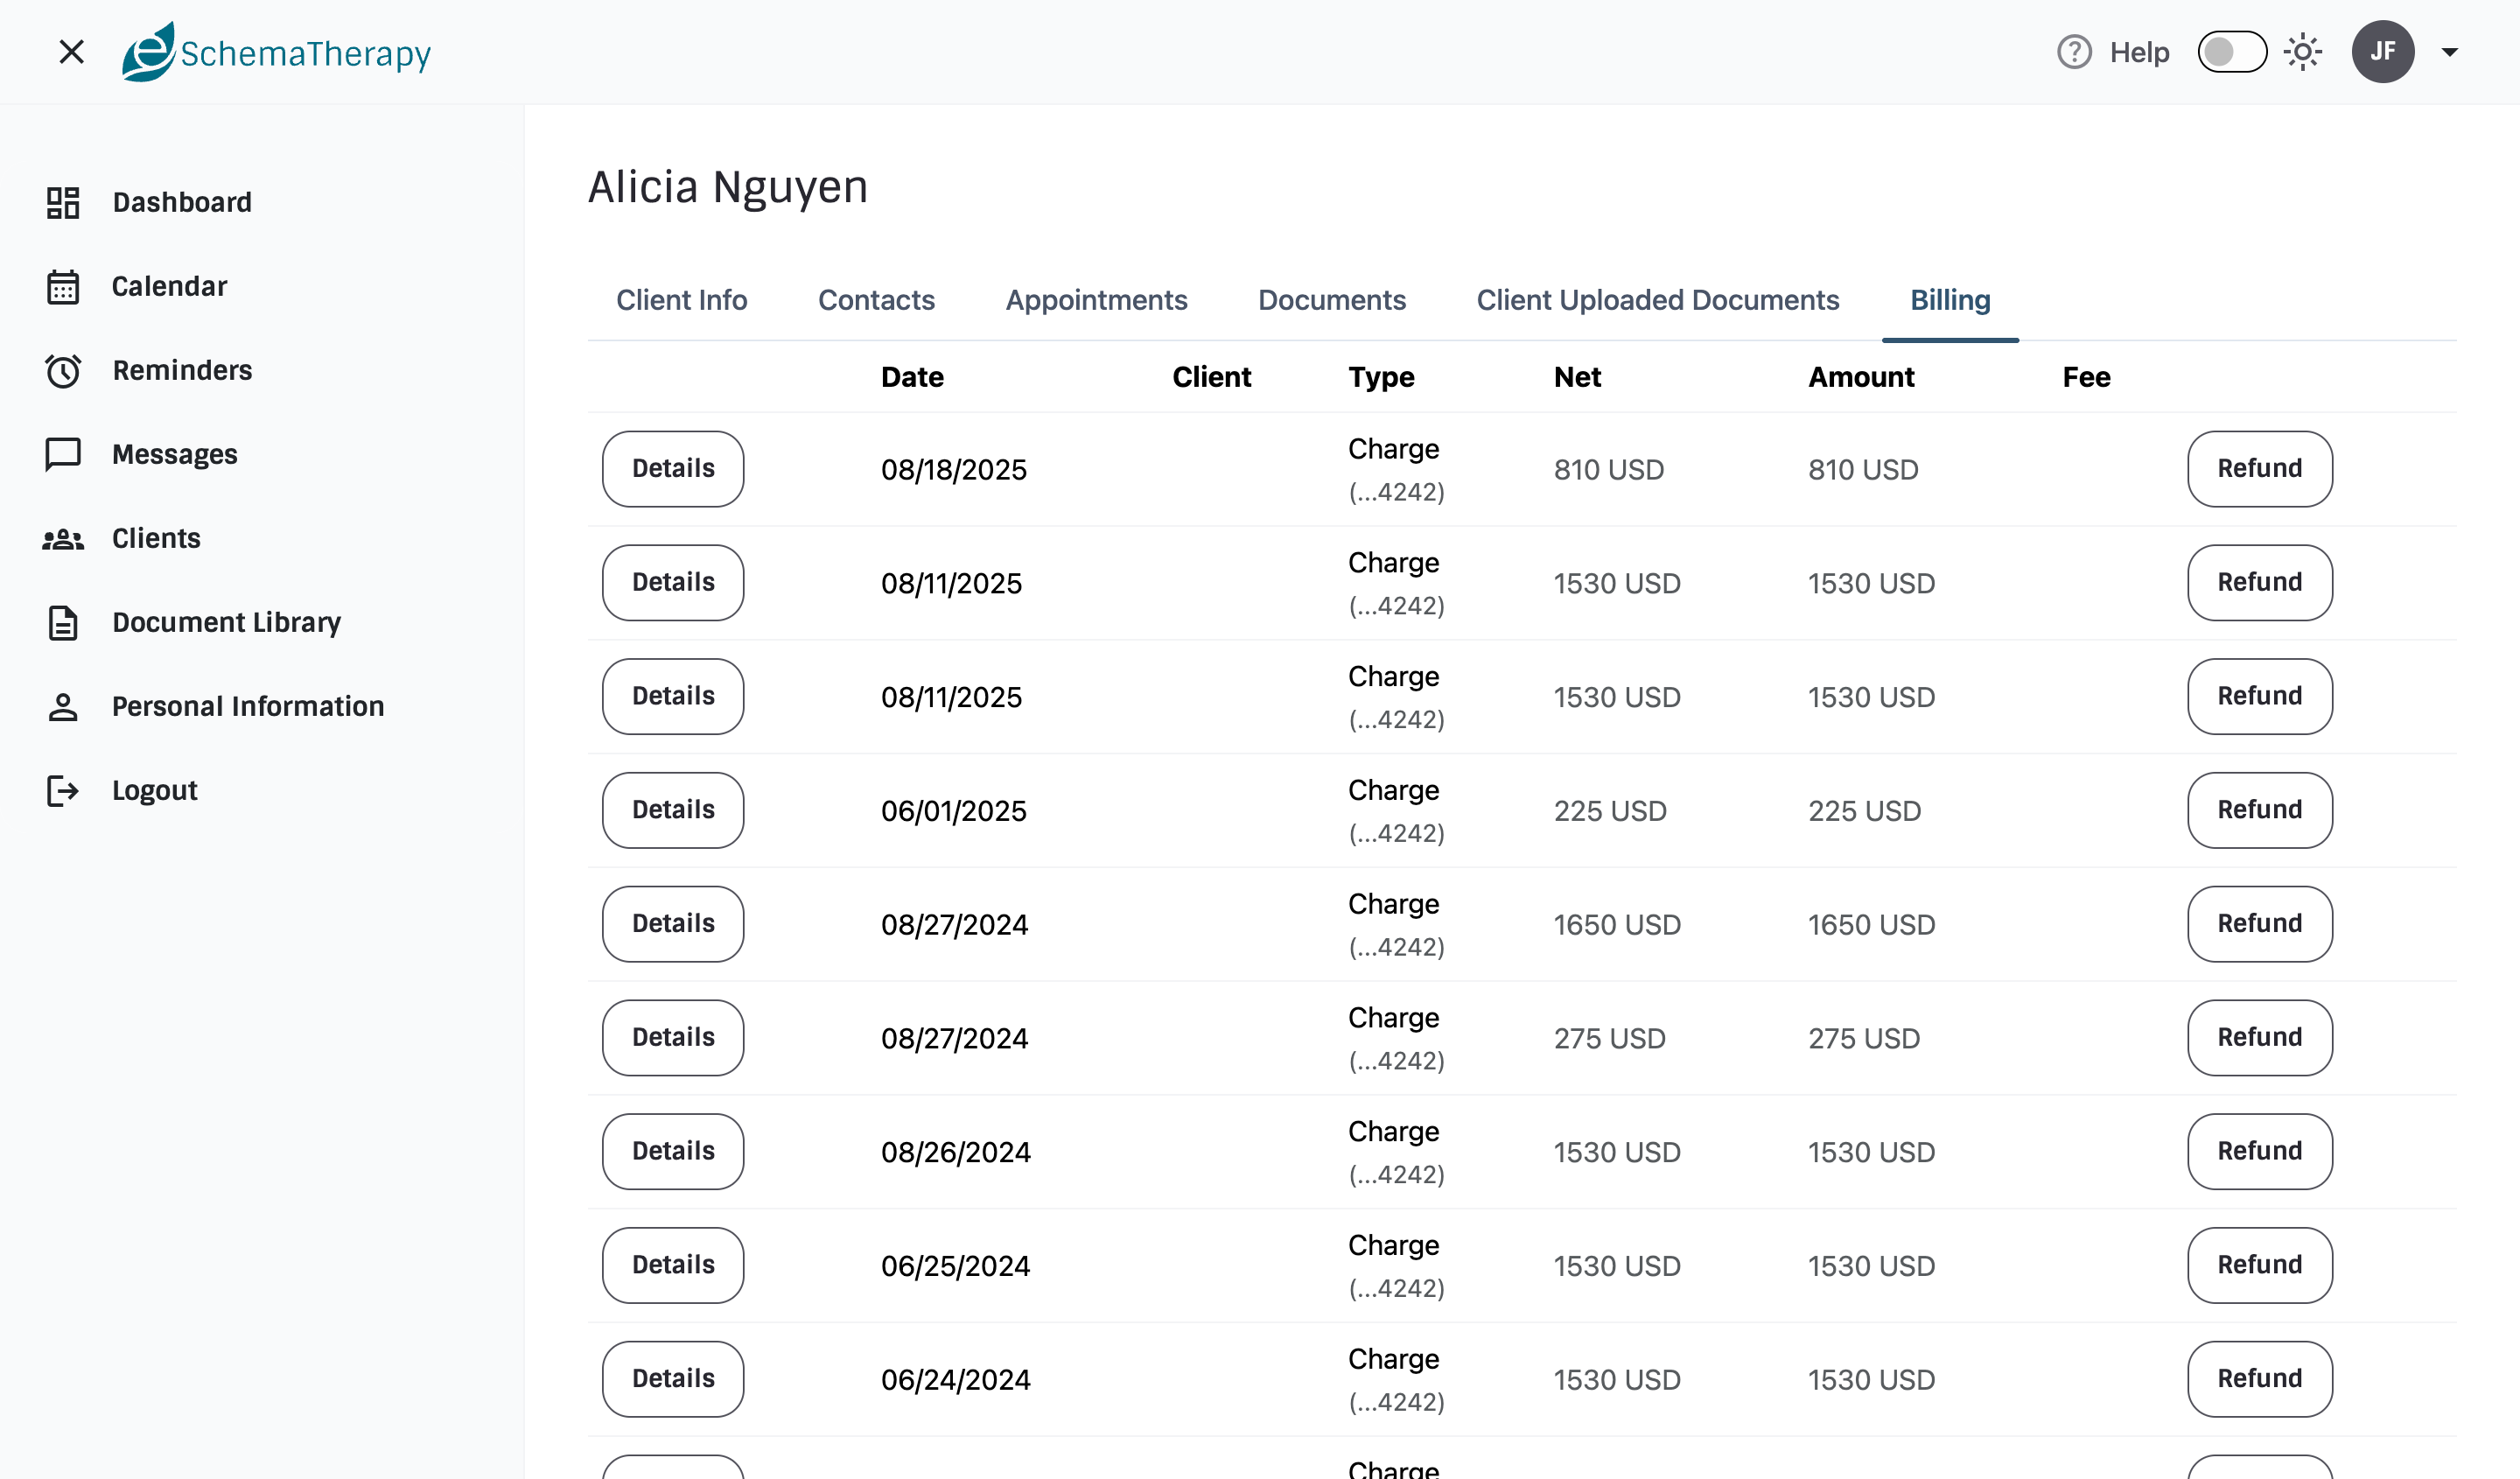Open Help with the question mark icon

pos(2074,52)
